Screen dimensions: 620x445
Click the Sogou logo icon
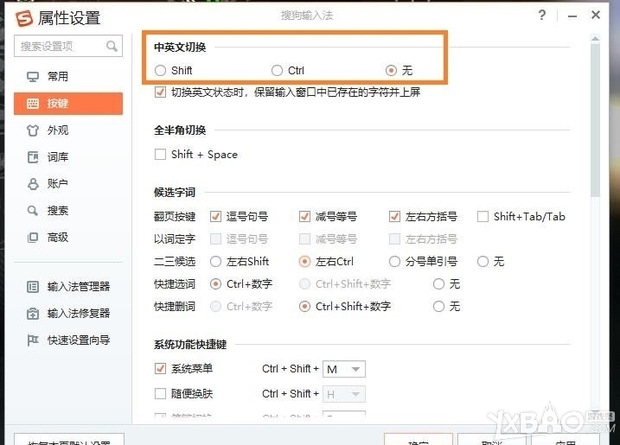[x=24, y=18]
